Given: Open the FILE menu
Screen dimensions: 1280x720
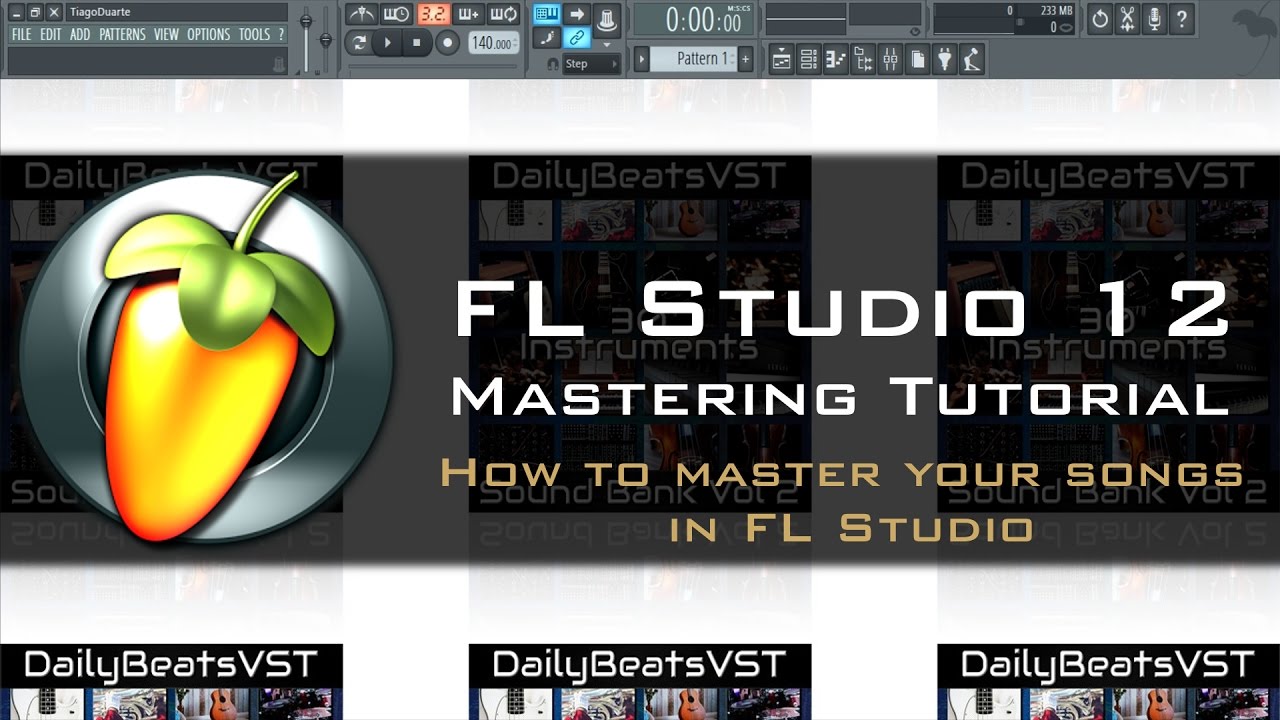Looking at the screenshot, I should tap(22, 34).
